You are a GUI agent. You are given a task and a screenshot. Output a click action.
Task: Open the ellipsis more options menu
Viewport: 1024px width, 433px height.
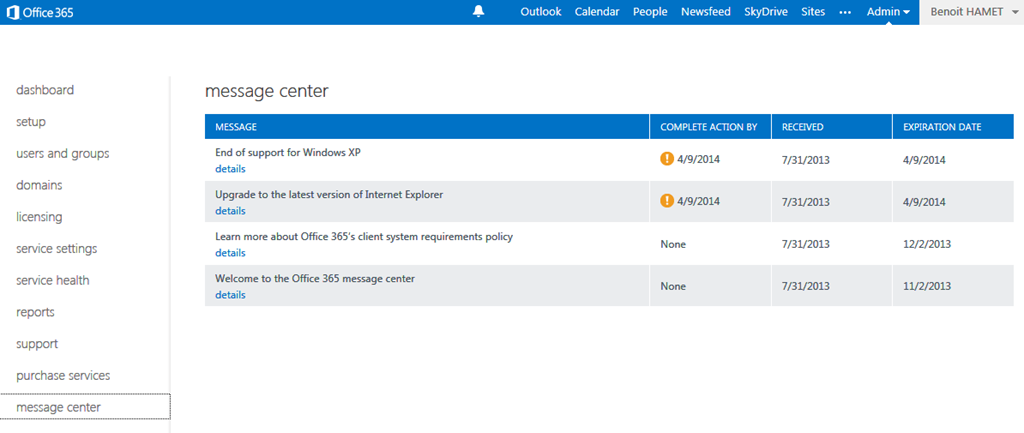[845, 12]
